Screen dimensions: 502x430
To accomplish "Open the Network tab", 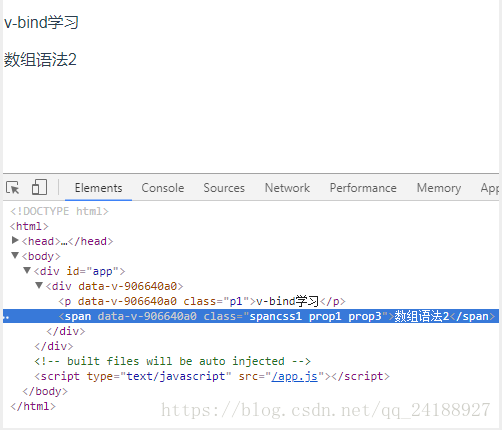I will point(287,188).
